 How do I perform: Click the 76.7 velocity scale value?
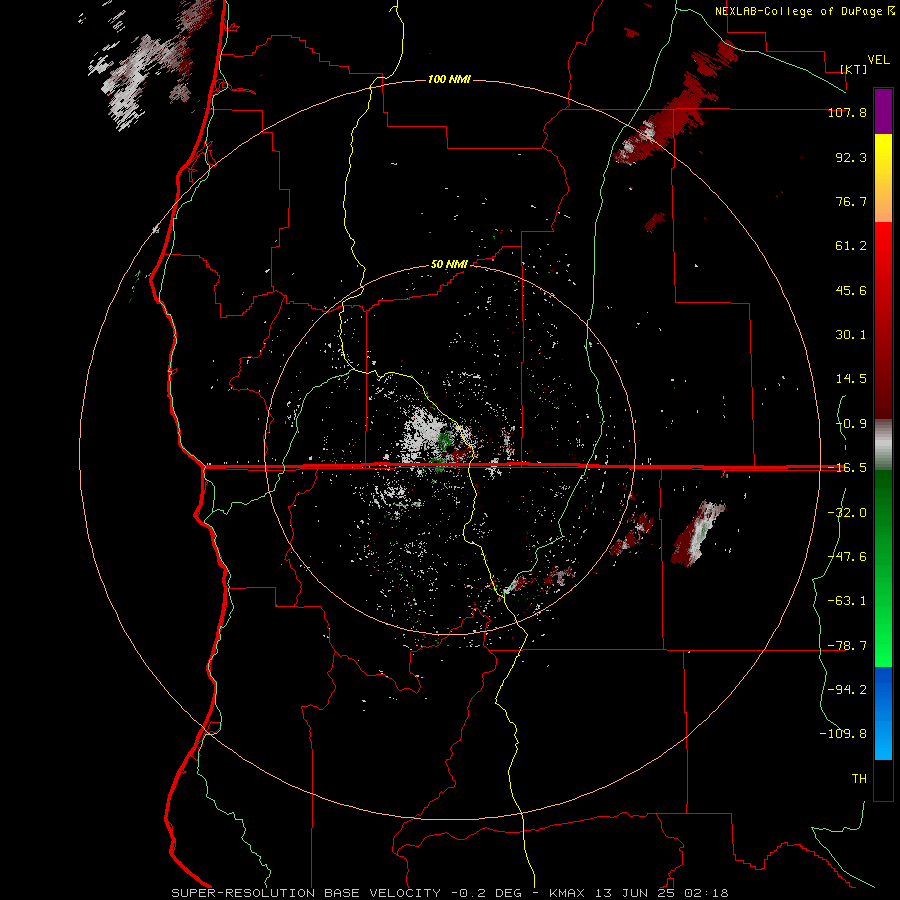pos(851,201)
